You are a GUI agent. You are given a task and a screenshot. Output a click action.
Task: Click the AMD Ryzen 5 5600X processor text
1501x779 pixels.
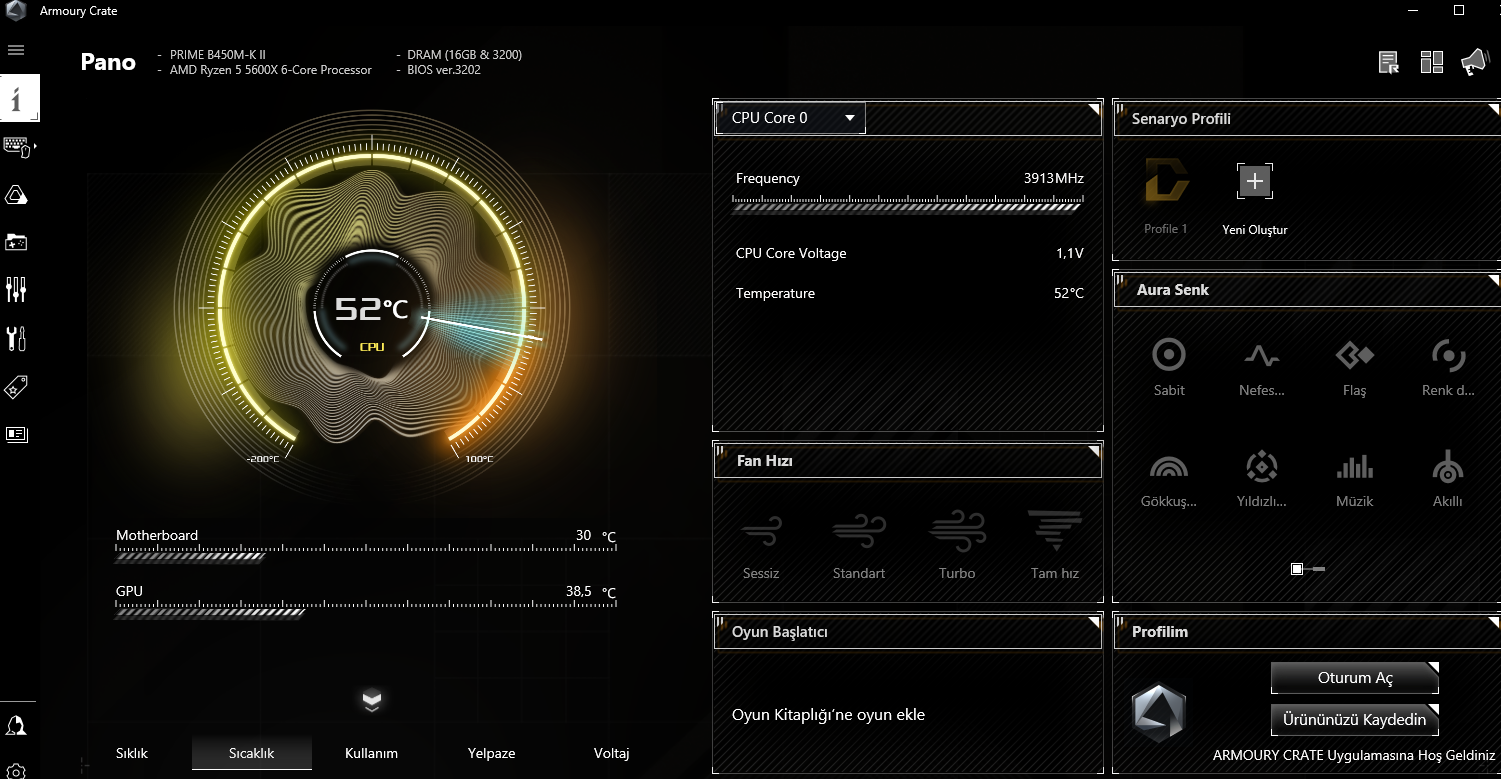click(271, 70)
